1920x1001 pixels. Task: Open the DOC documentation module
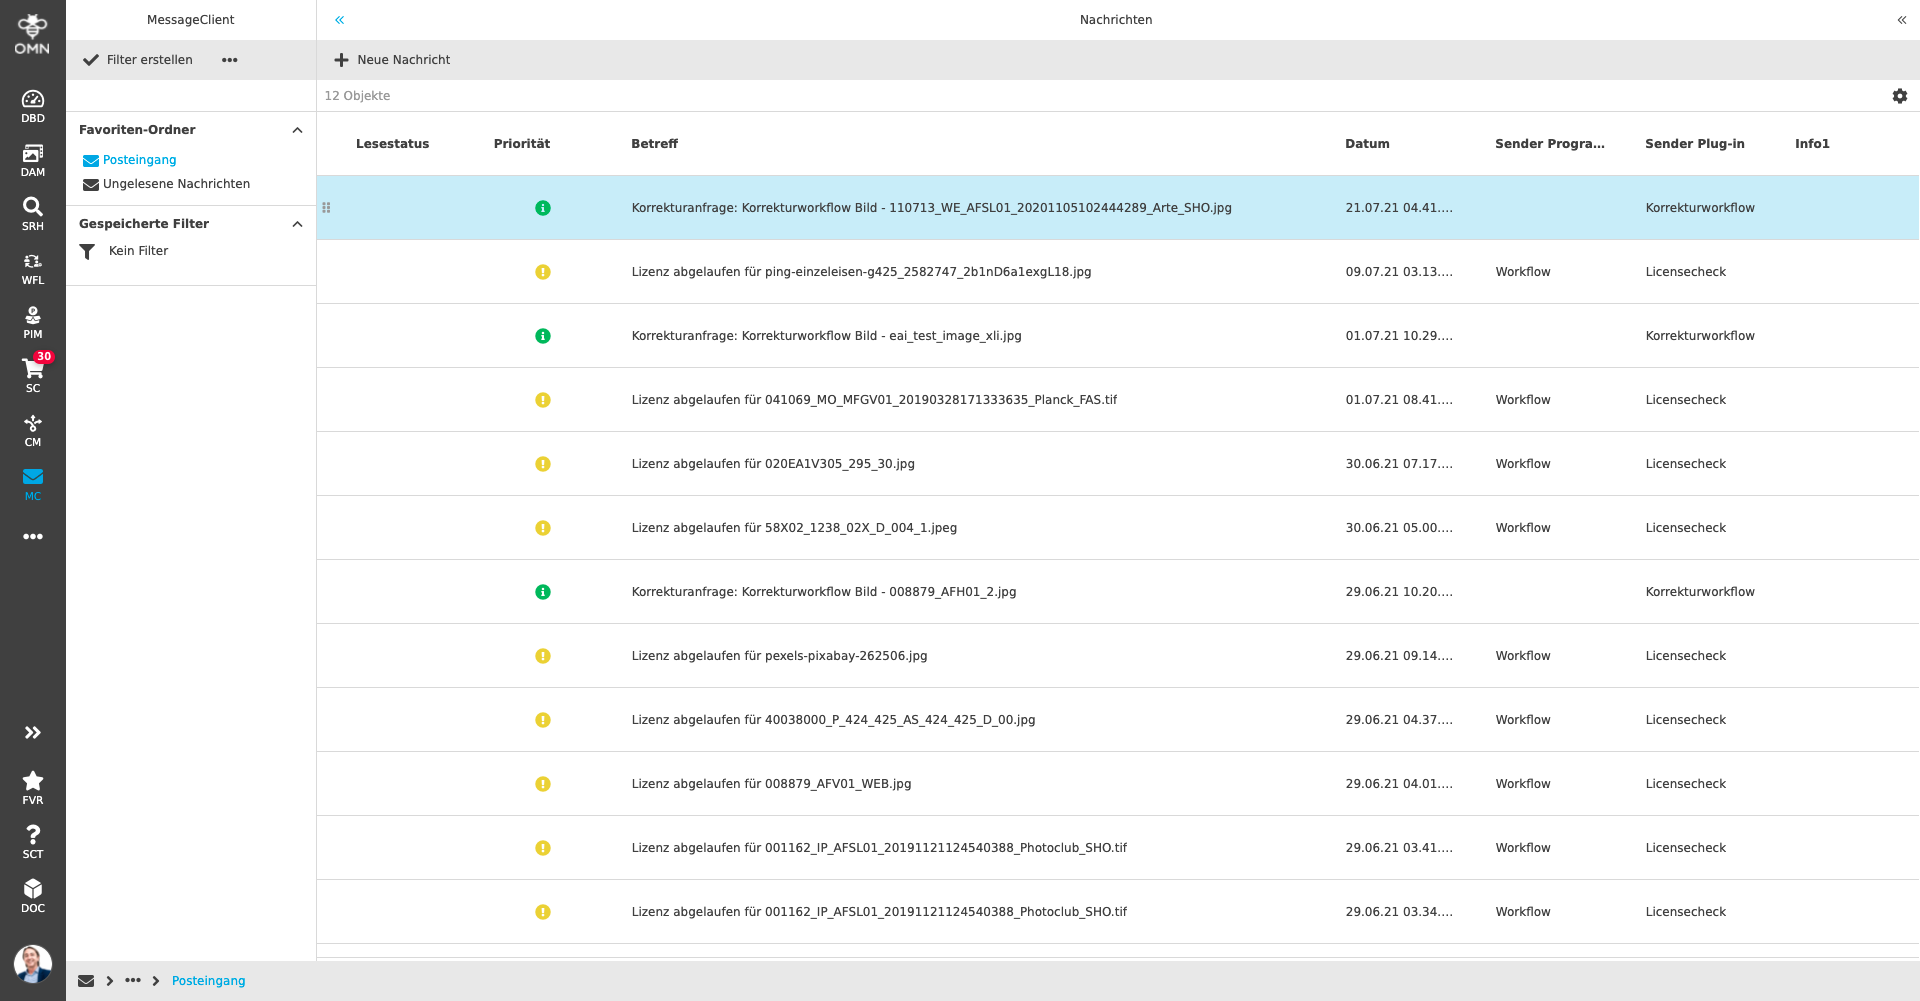pyautogui.click(x=33, y=895)
